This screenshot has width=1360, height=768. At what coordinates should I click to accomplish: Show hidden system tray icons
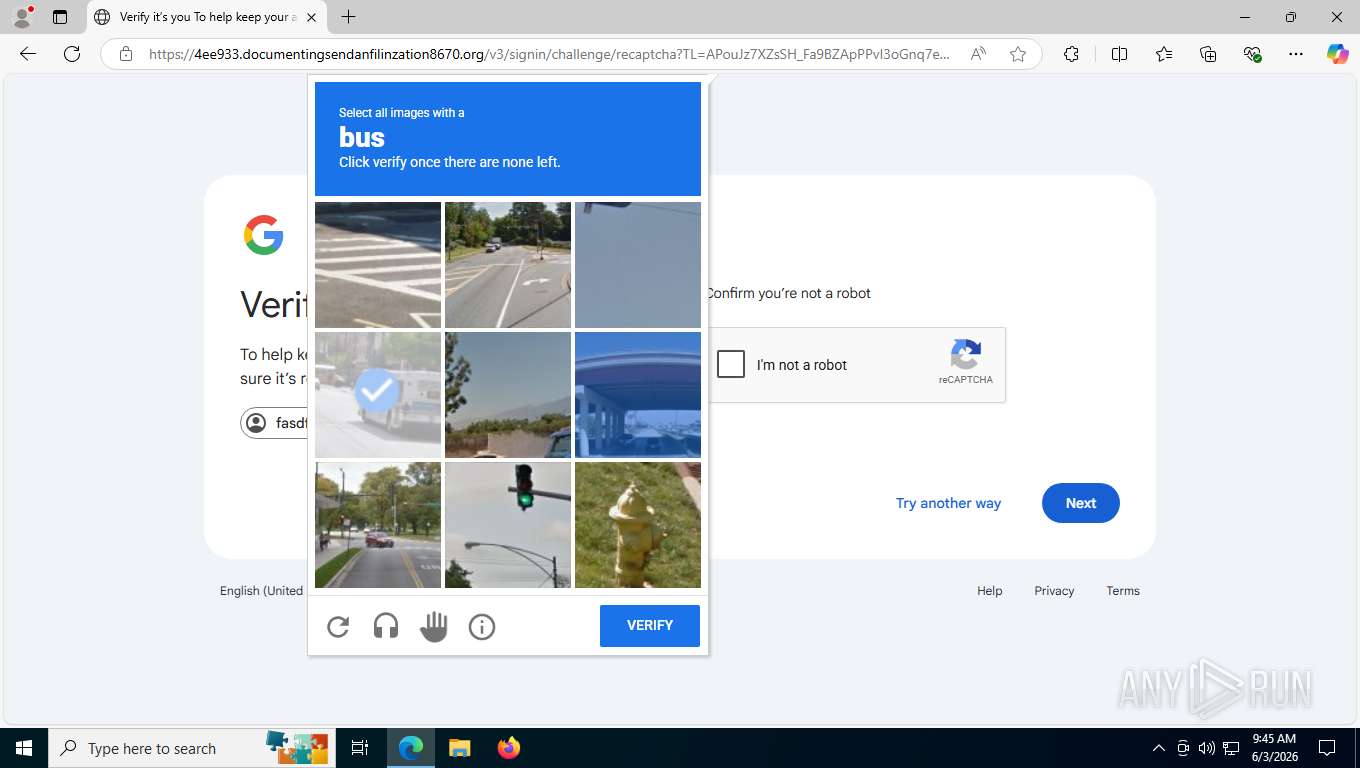point(1159,748)
